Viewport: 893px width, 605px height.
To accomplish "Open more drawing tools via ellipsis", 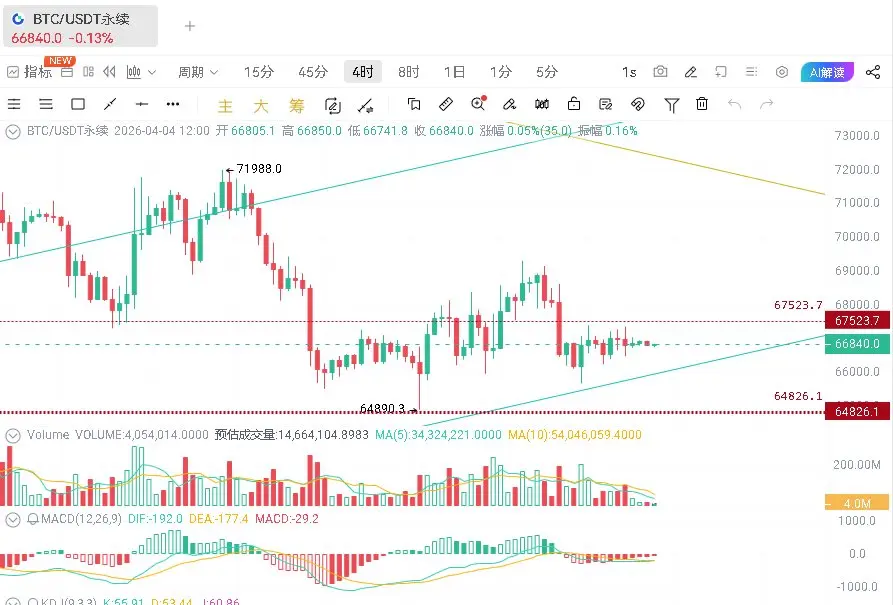I will click(173, 104).
